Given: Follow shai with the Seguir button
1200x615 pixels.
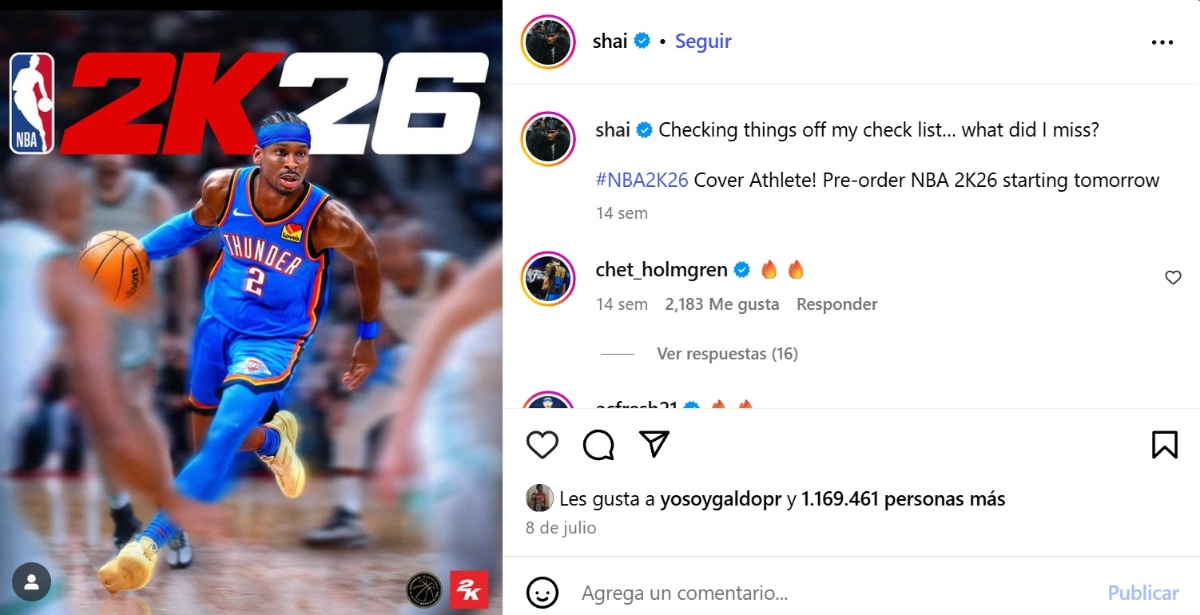Looking at the screenshot, I should coord(703,41).
